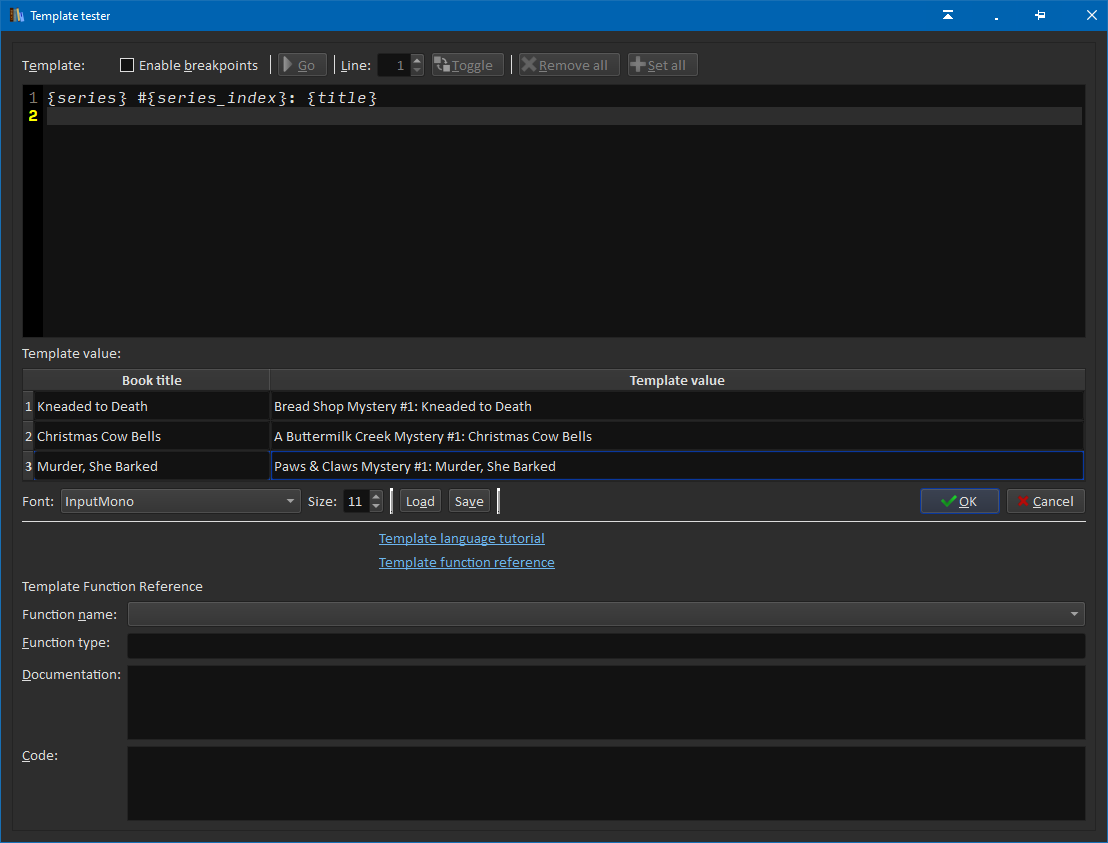Confirm with the OK button
This screenshot has height=843, width=1108.
click(960, 501)
